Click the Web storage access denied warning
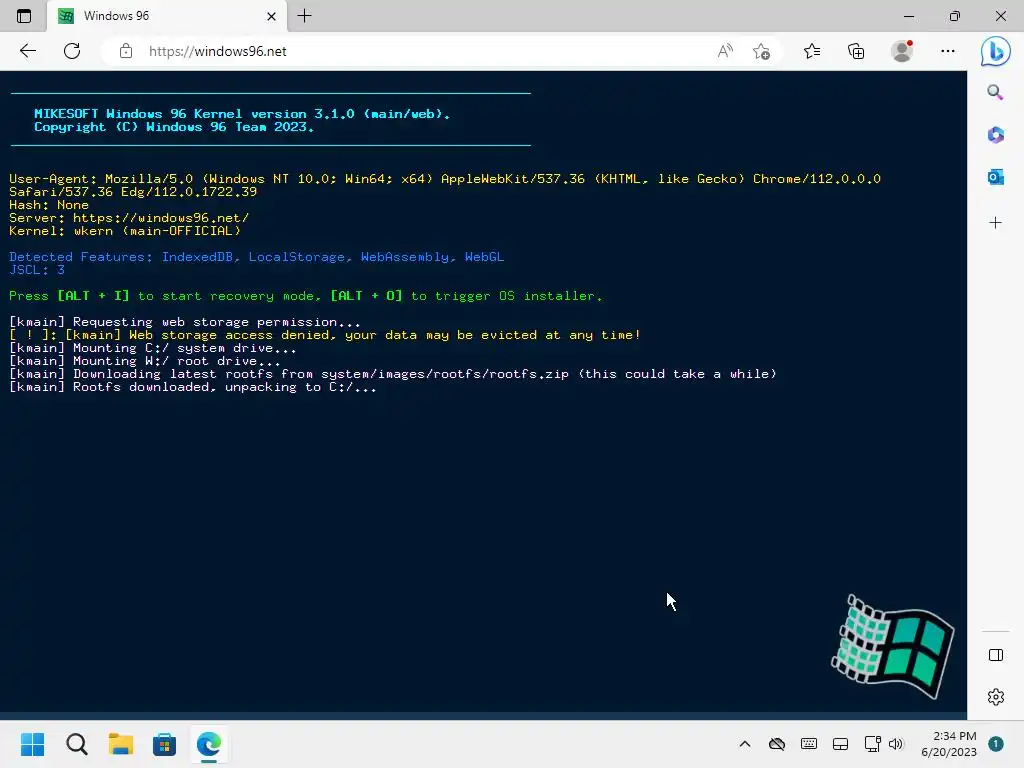The width and height of the screenshot is (1024, 768). [x=325, y=335]
